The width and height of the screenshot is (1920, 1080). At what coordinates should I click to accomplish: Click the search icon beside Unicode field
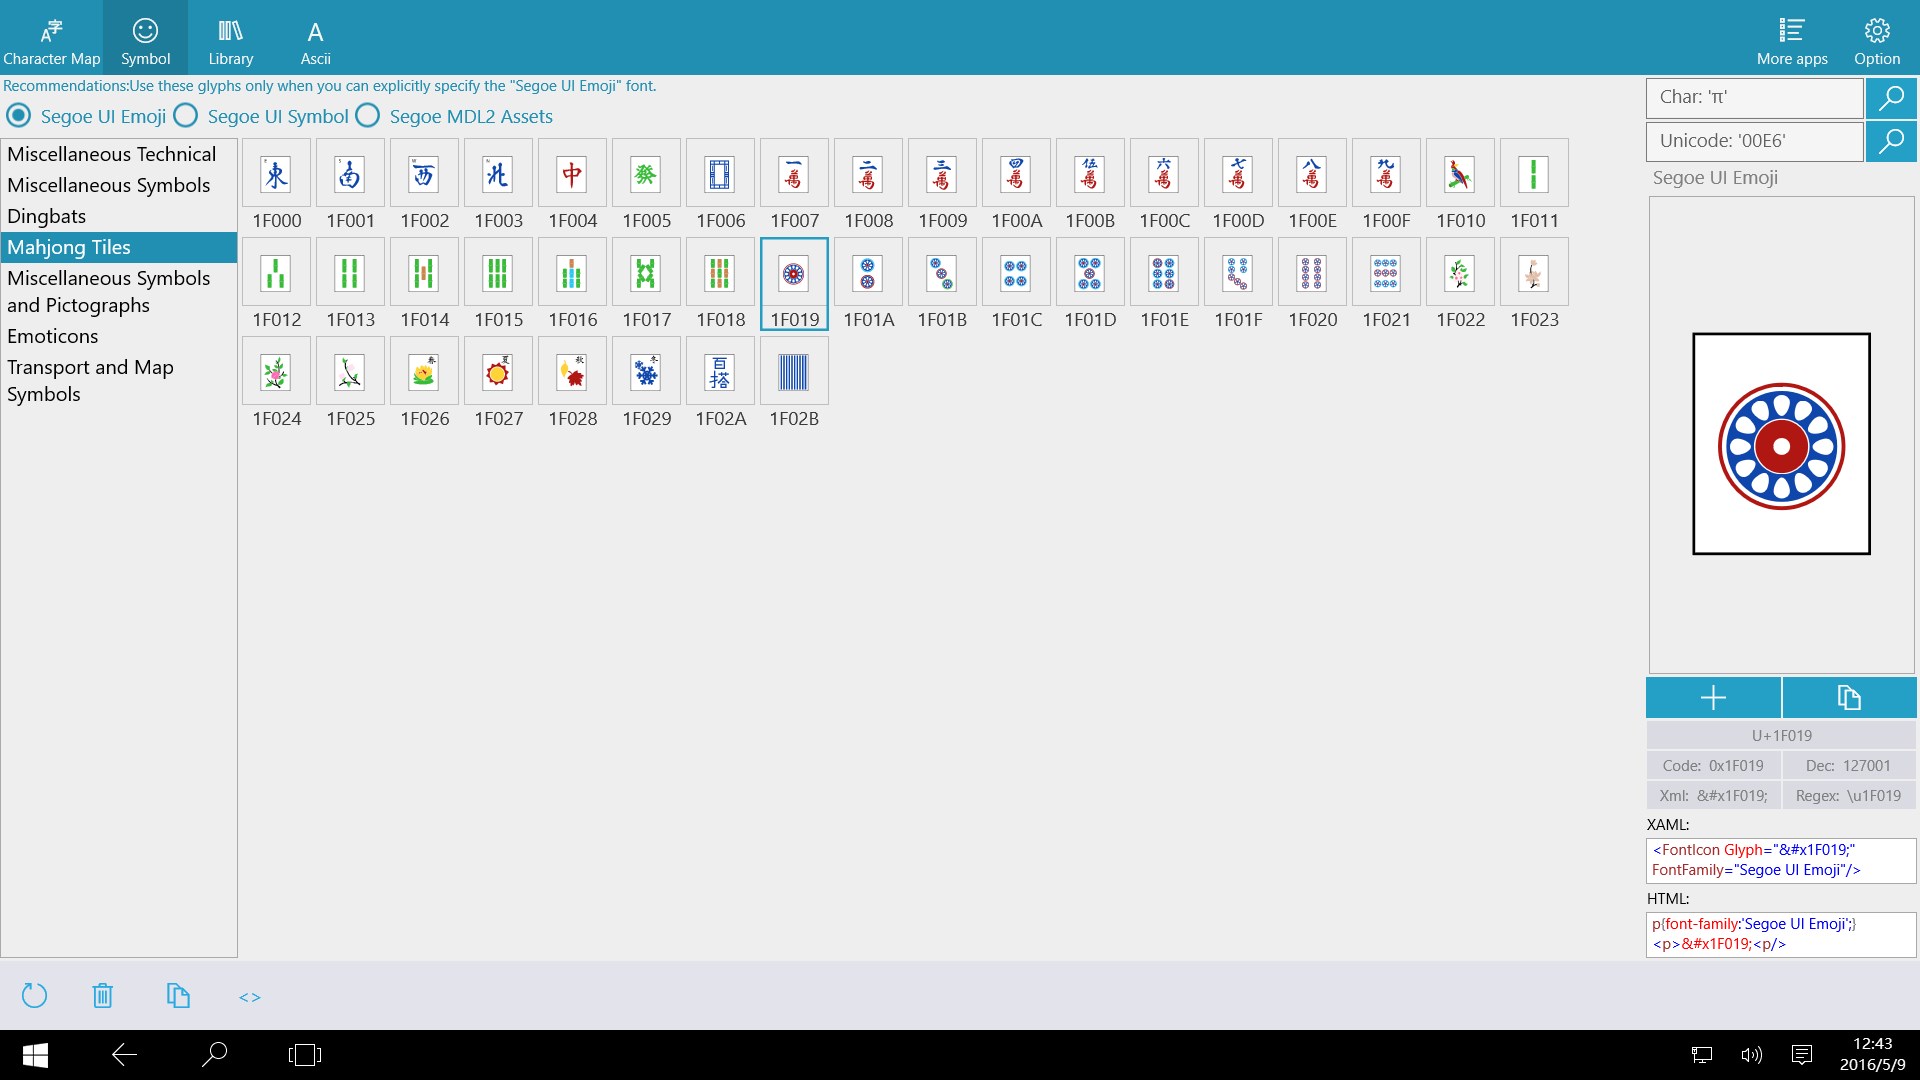[1890, 141]
